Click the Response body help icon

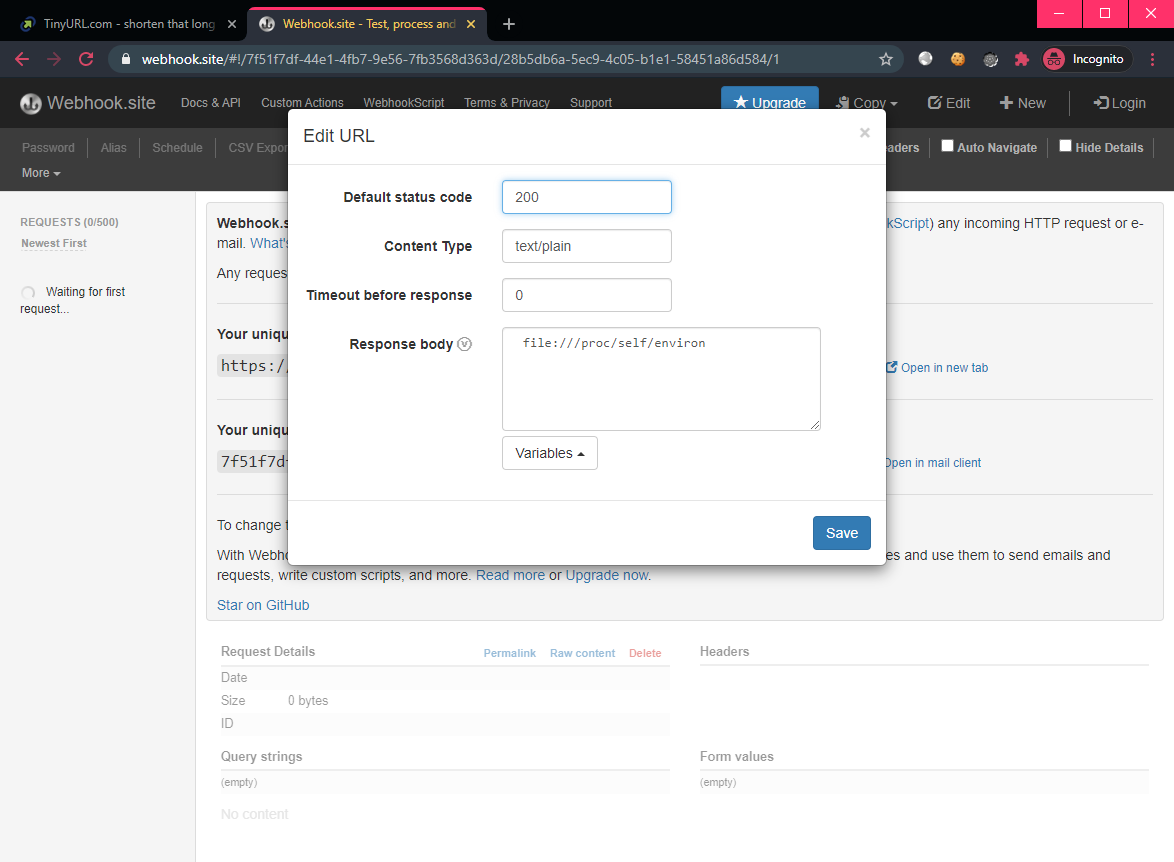(464, 344)
